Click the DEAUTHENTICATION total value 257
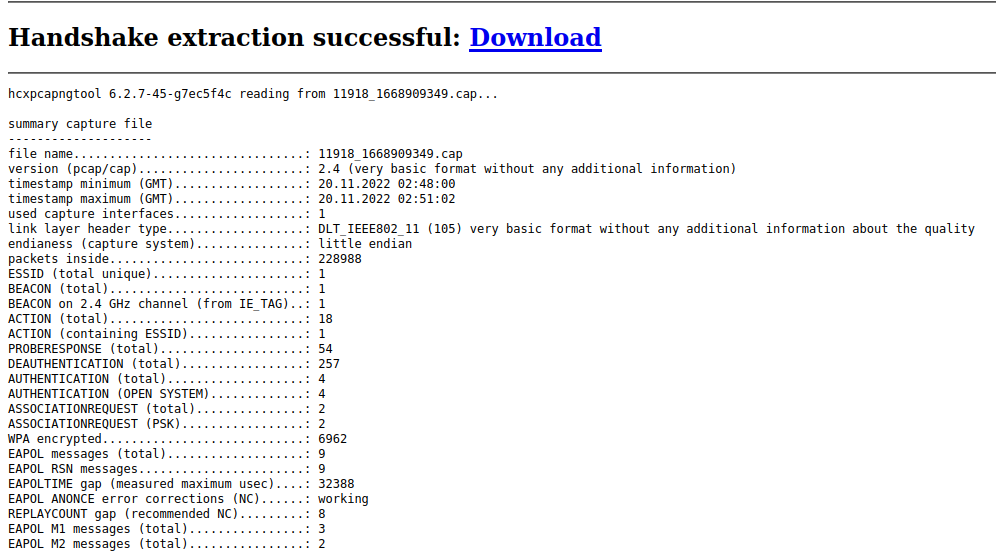The height and width of the screenshot is (551, 996). (x=329, y=364)
